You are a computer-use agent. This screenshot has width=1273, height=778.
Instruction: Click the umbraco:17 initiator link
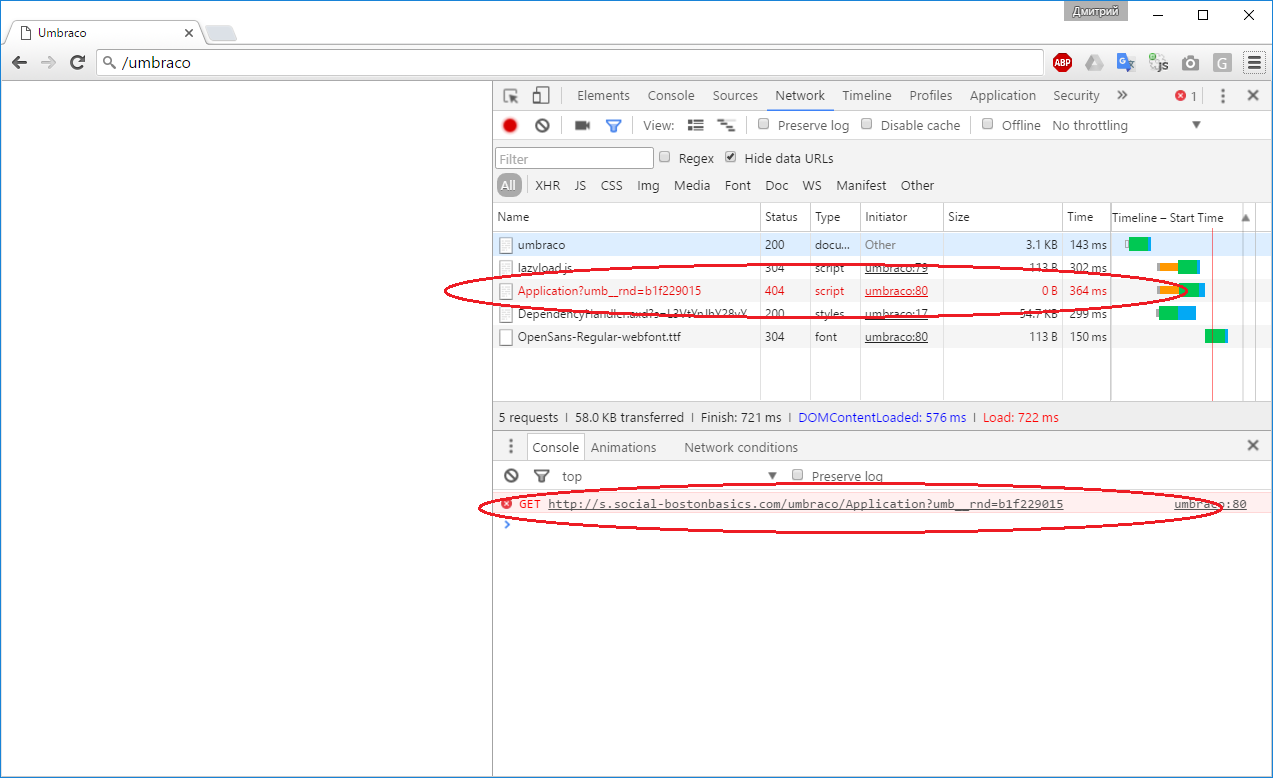coord(896,314)
